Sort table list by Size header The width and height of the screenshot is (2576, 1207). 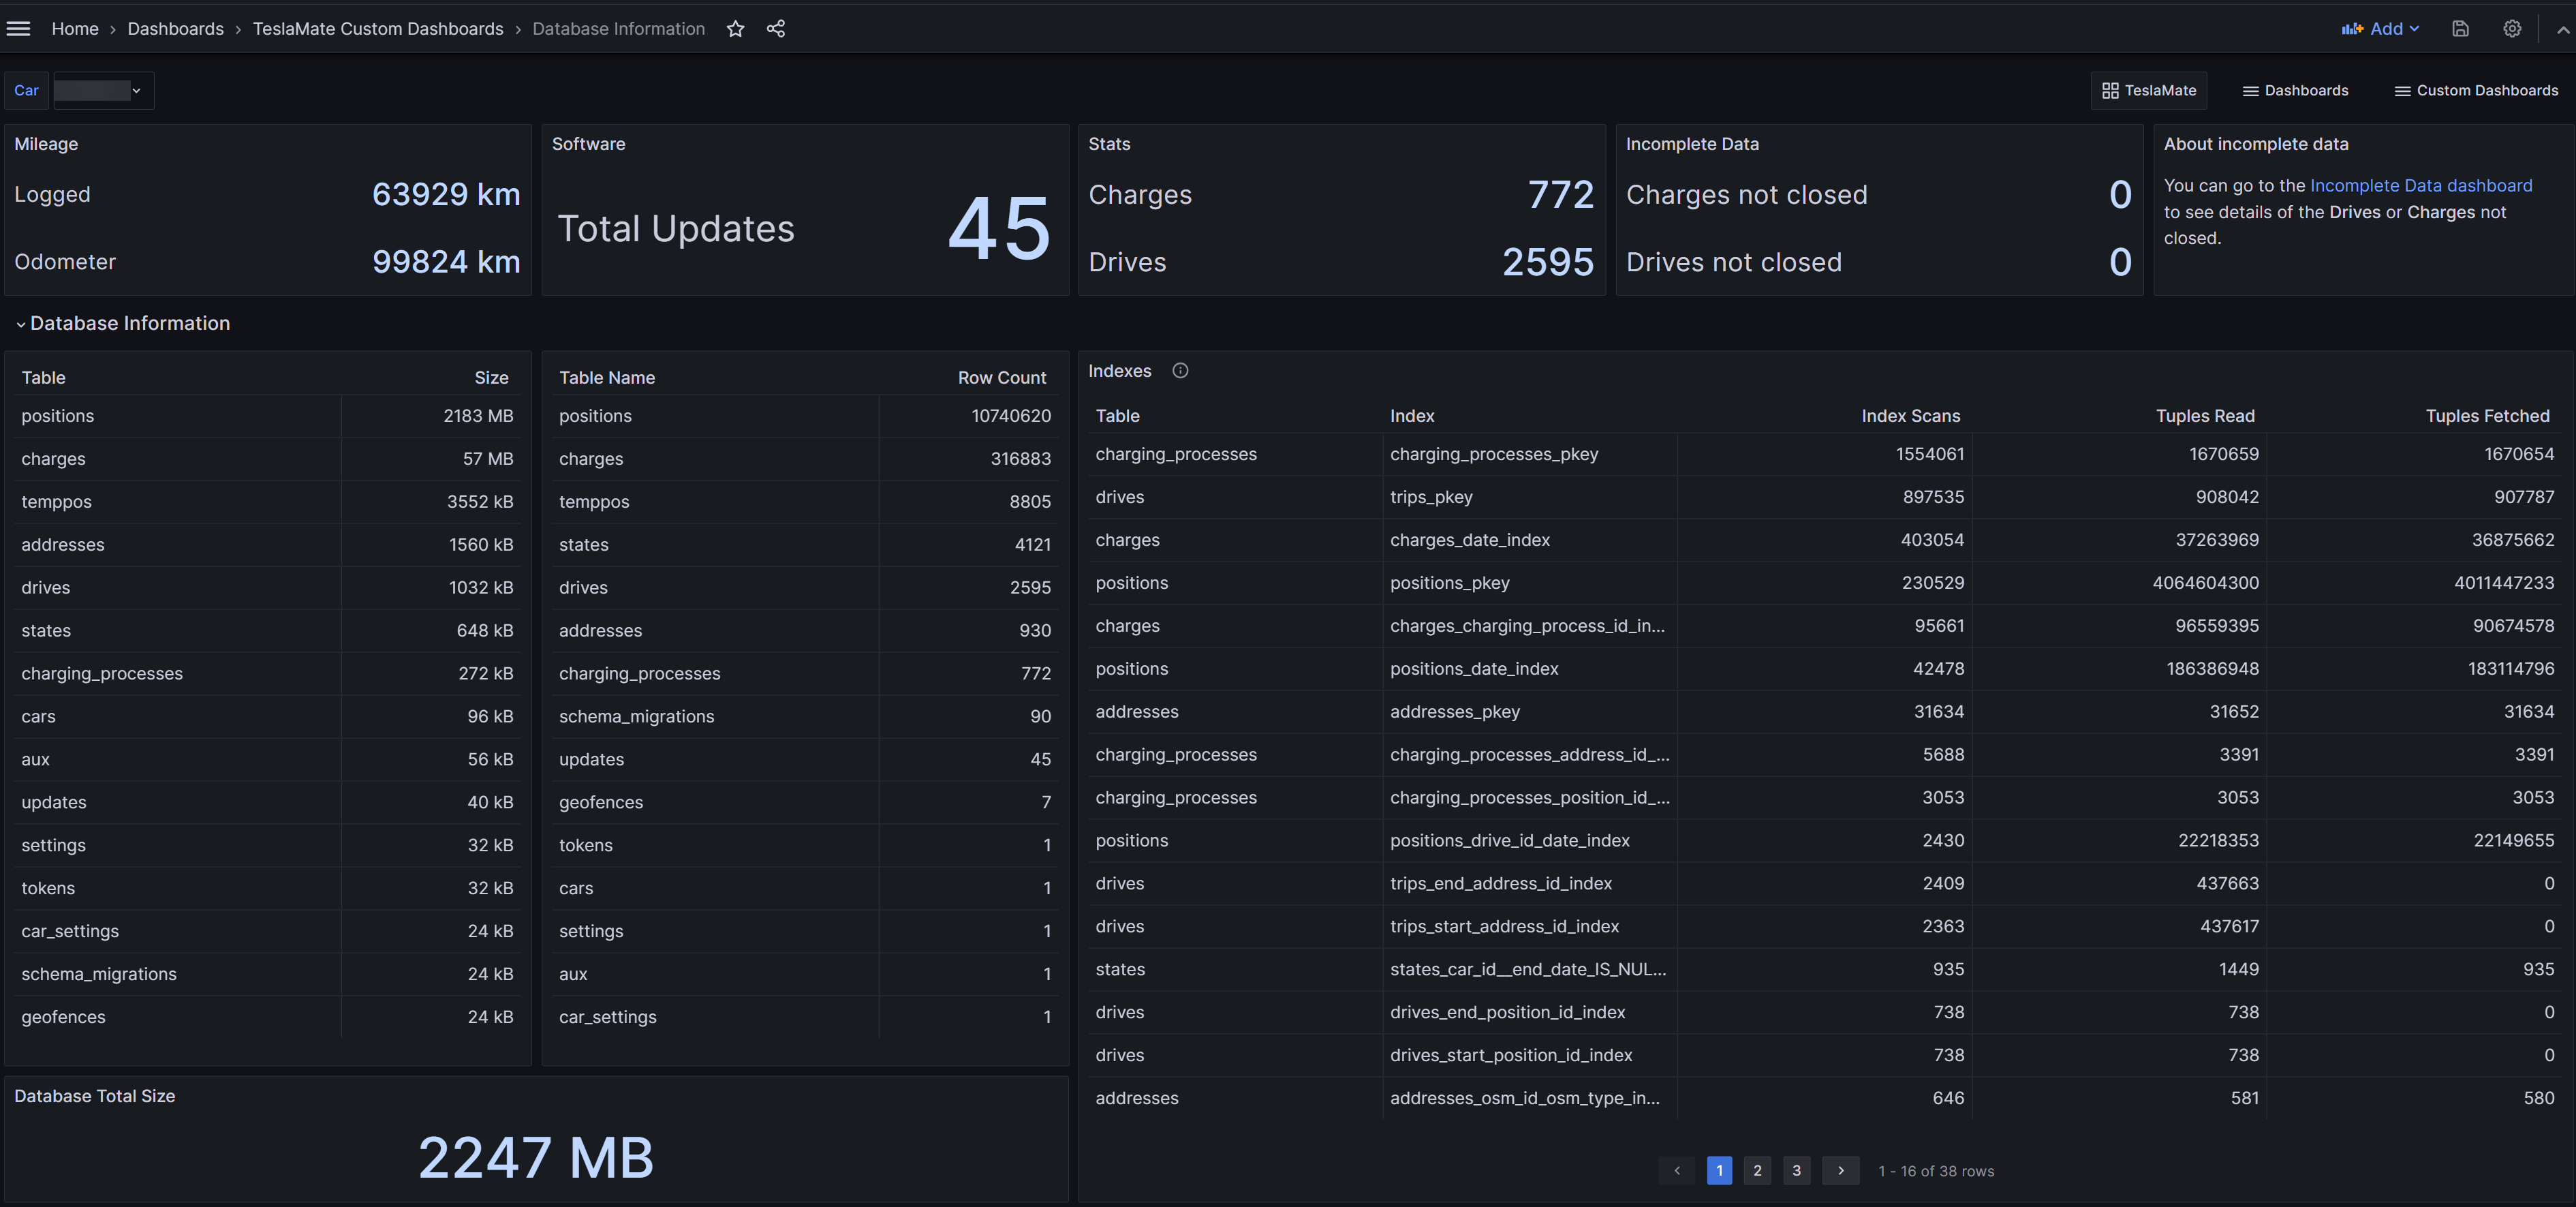[491, 378]
